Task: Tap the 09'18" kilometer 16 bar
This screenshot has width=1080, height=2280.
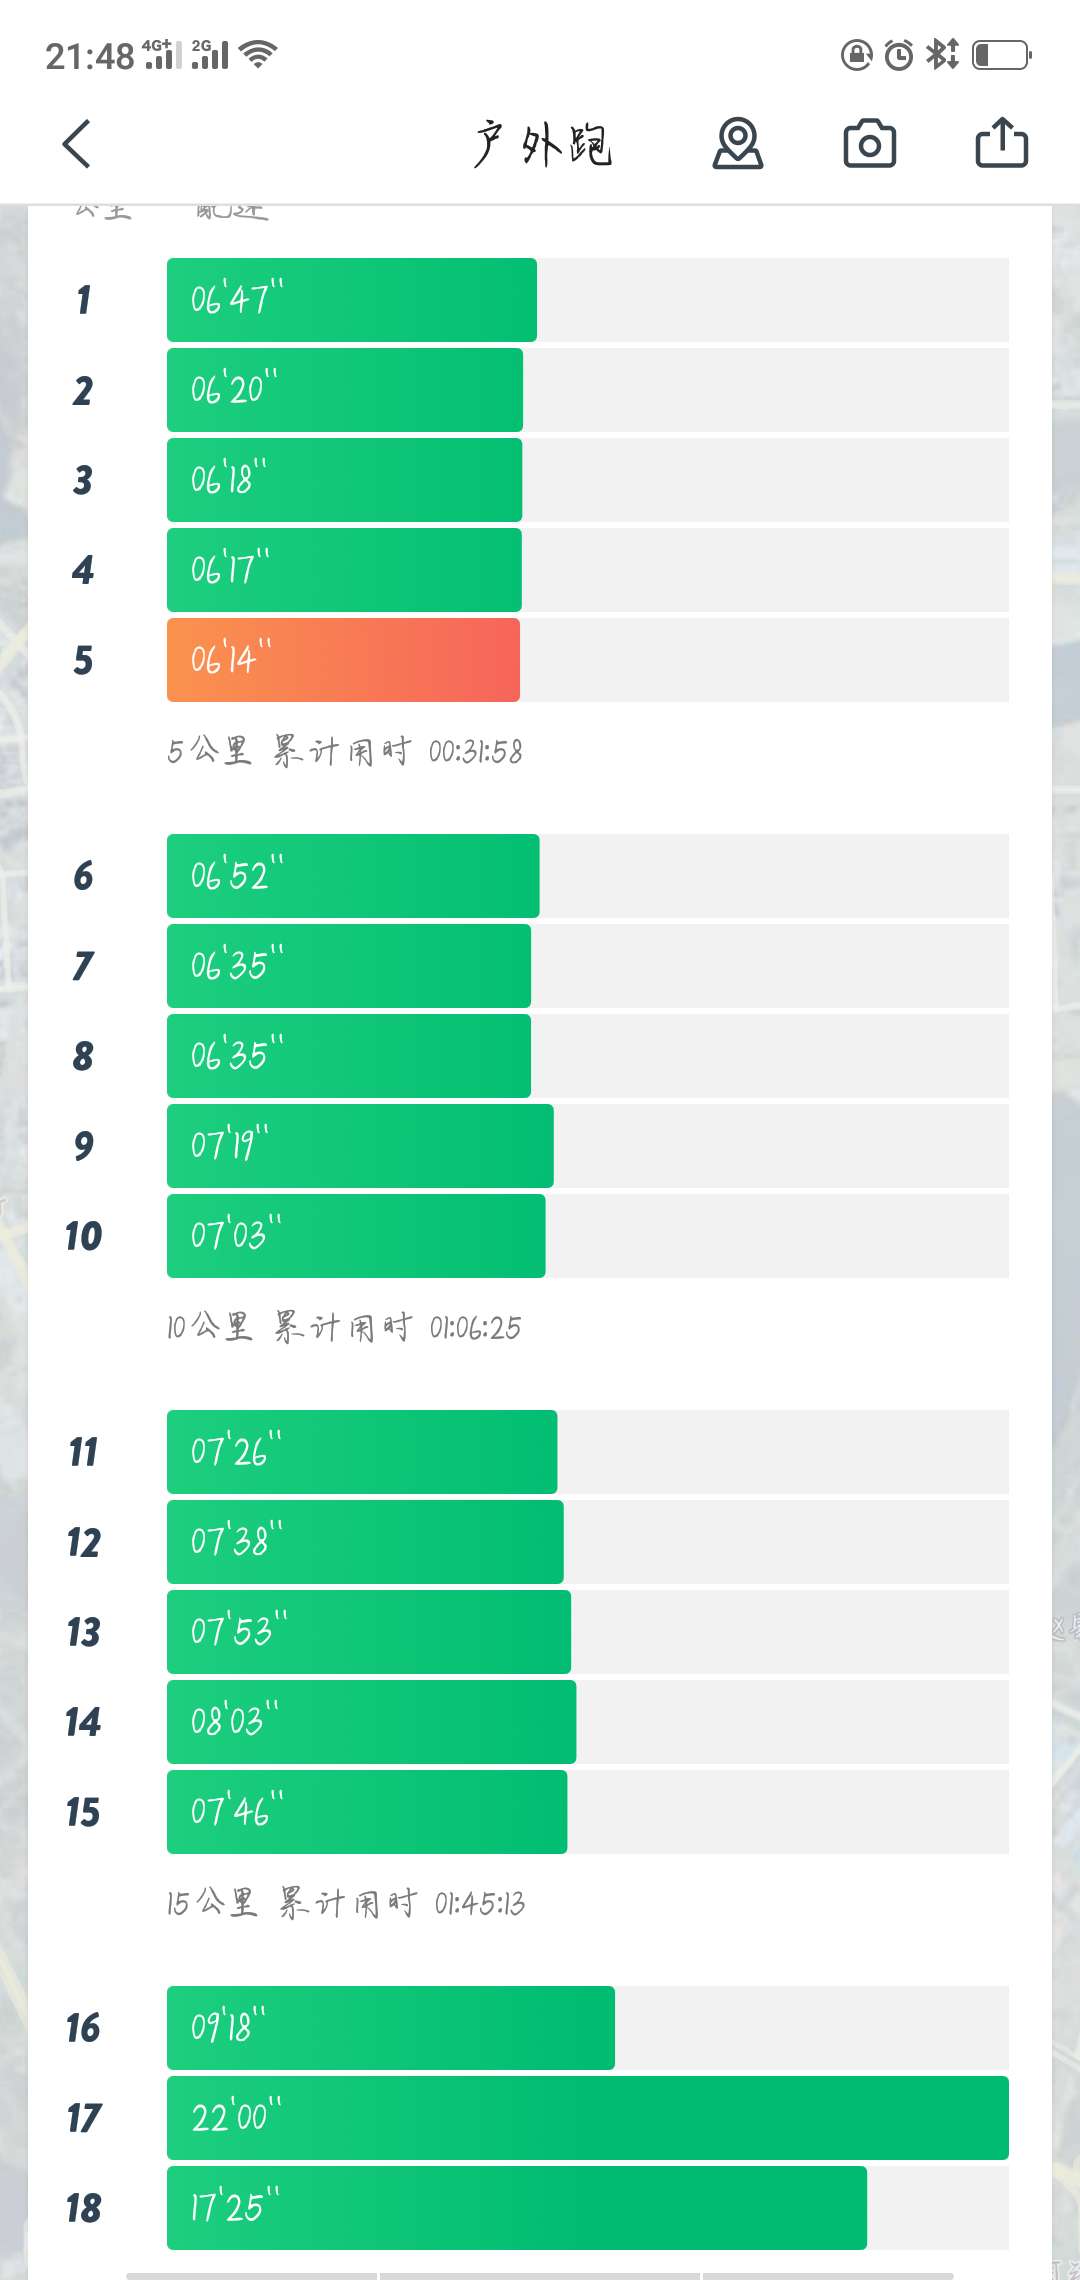Action: [390, 2028]
